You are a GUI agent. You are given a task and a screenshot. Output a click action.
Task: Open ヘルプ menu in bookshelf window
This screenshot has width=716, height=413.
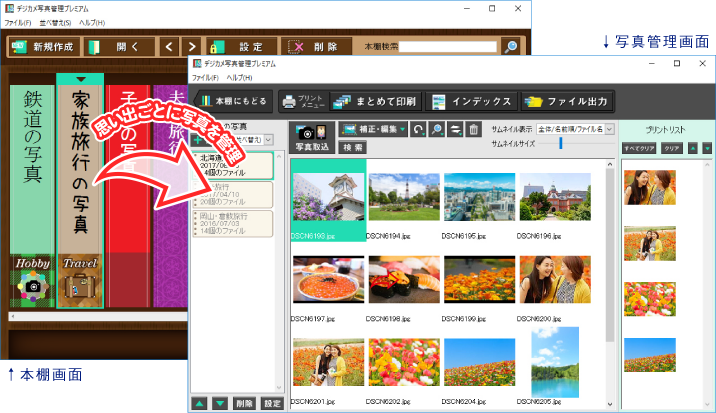point(92,22)
